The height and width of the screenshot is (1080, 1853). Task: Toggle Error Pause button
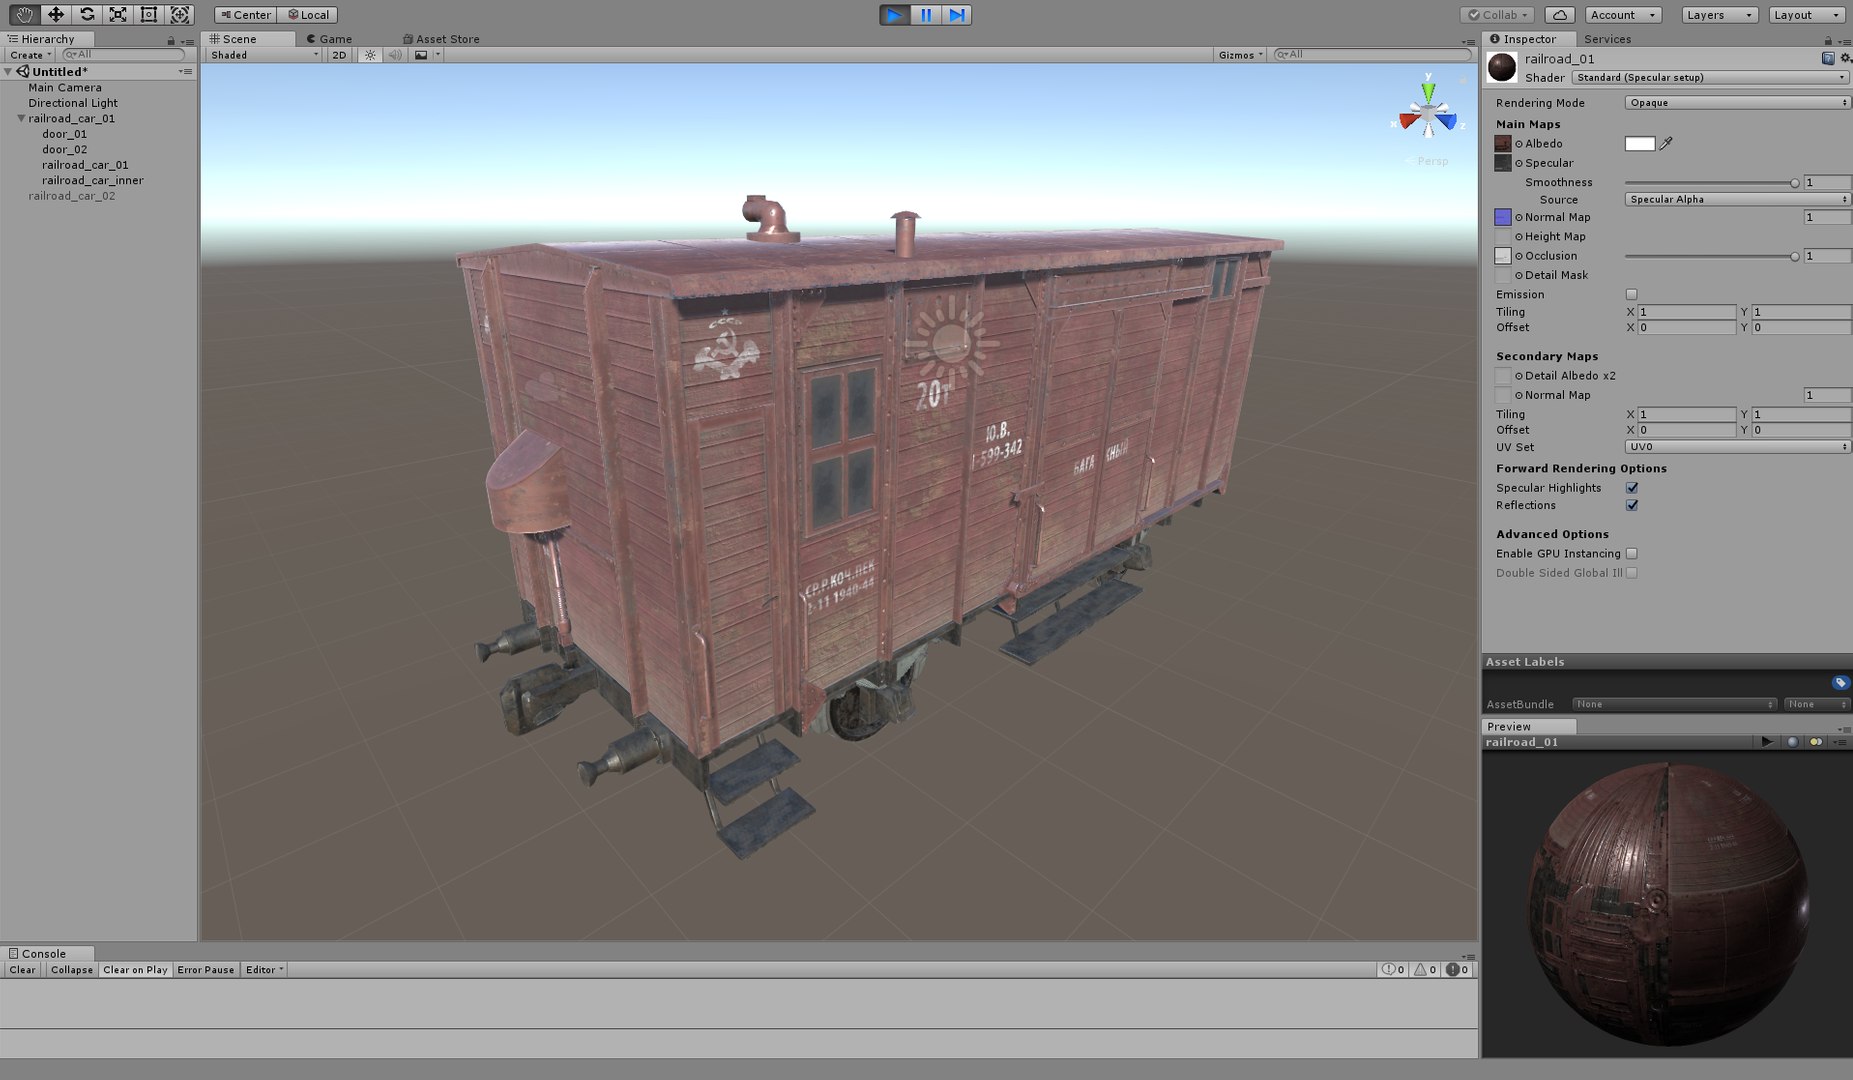click(206, 970)
